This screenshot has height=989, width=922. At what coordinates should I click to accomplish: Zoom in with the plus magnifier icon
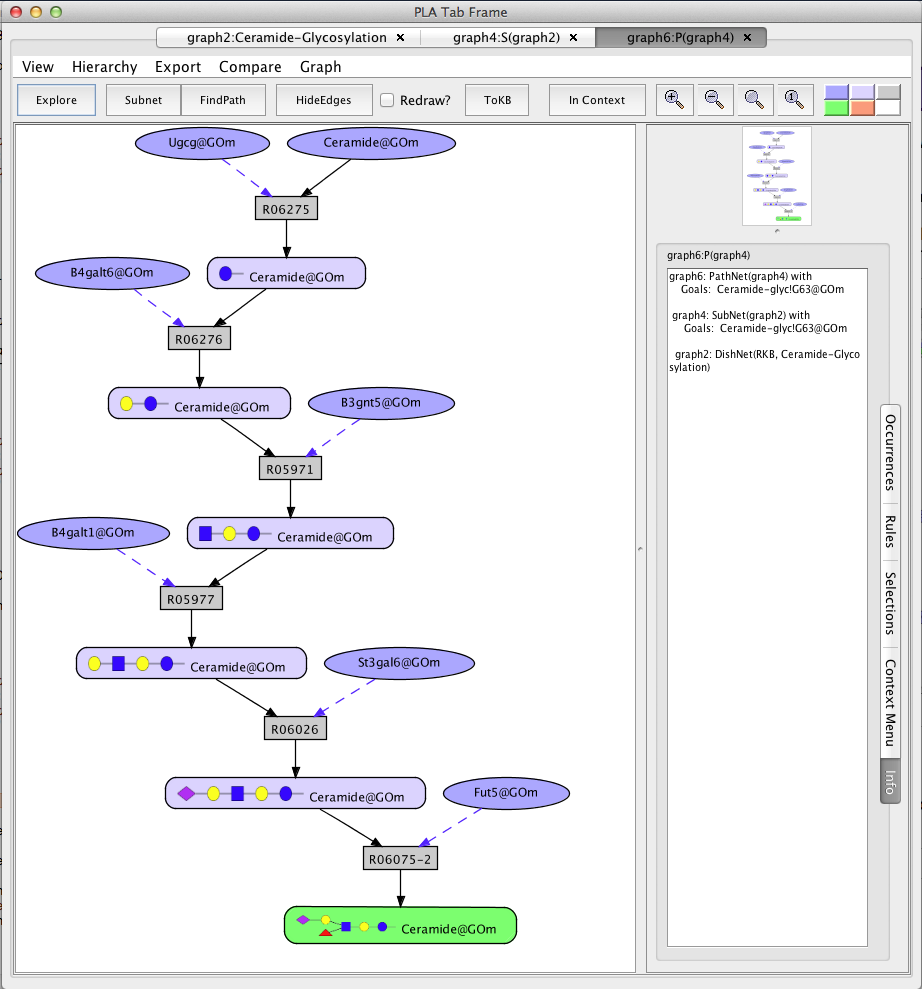[x=674, y=100]
